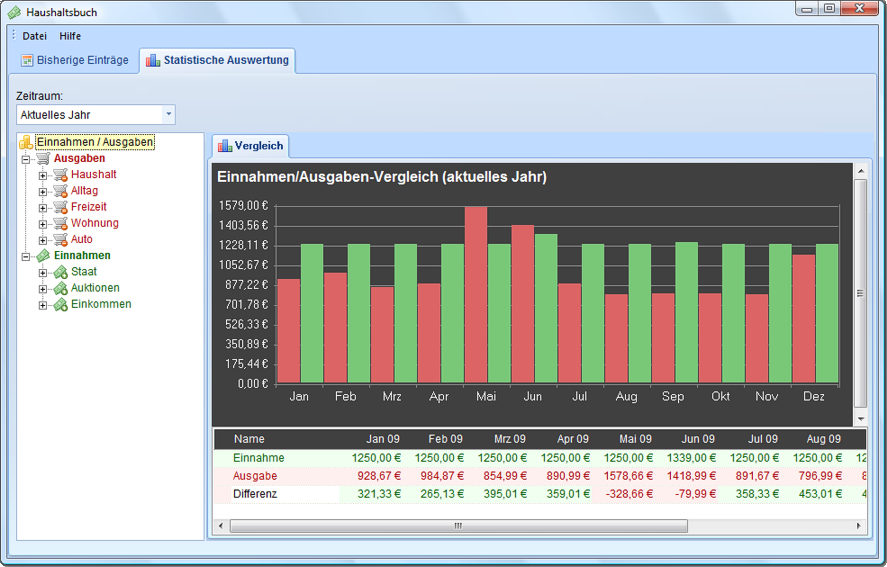Viewport: 887px width, 567px height.
Task: Click the chart's vertical scrollbar down arrow
Action: pyautogui.click(x=860, y=419)
